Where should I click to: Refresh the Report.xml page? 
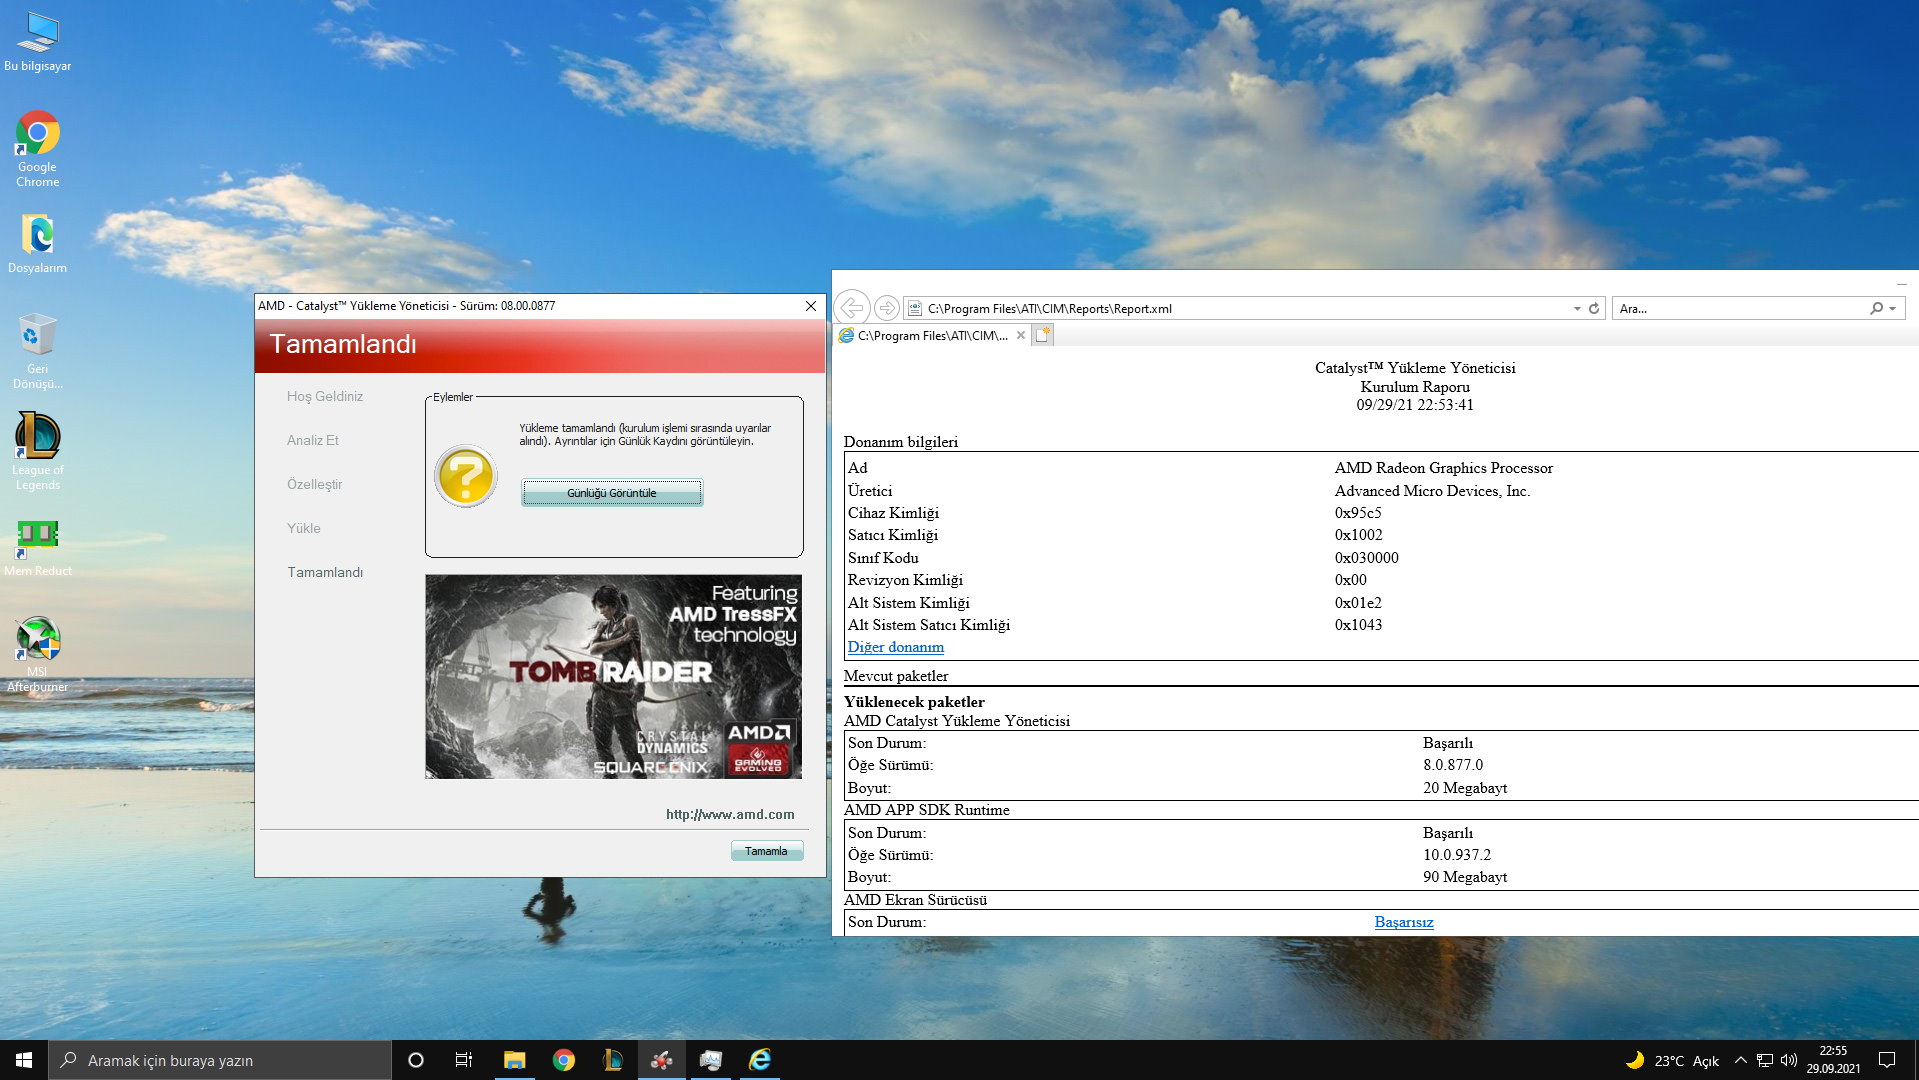pos(1594,308)
